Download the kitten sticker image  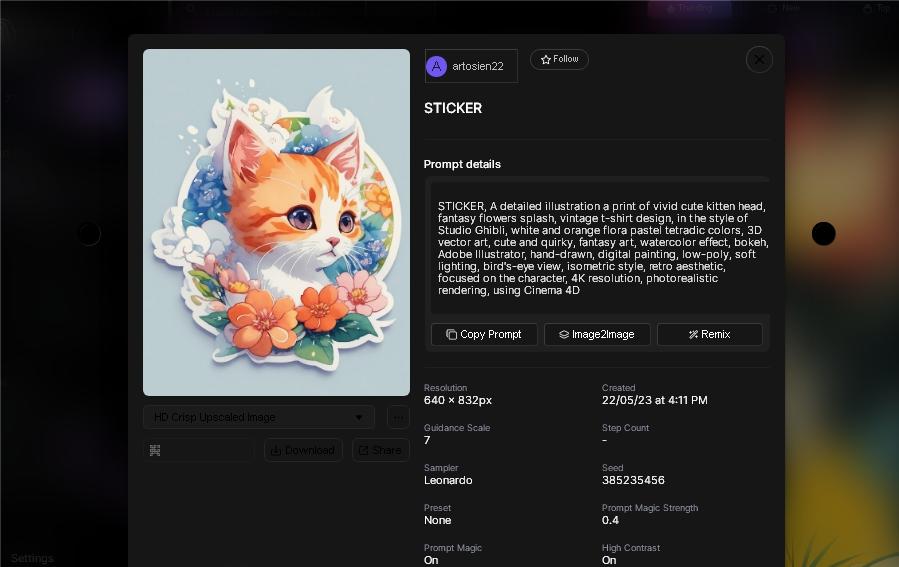pos(303,450)
